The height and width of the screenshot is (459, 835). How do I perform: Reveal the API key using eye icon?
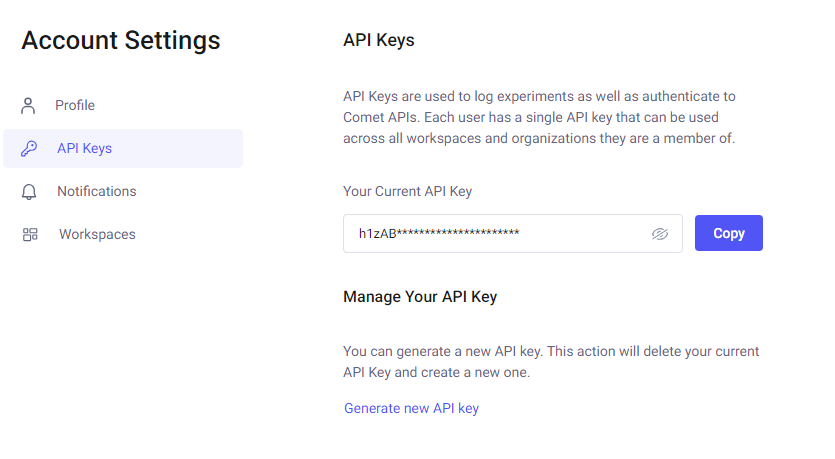[x=660, y=234]
